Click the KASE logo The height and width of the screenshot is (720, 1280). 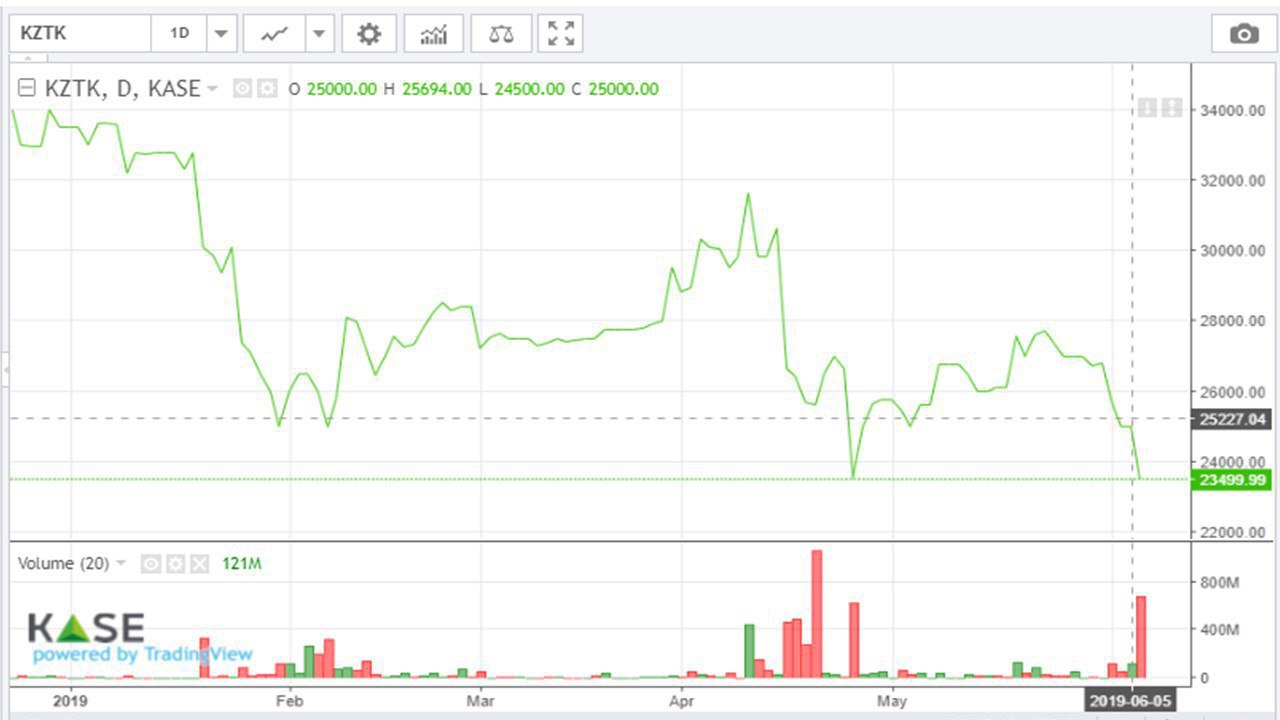click(x=86, y=628)
